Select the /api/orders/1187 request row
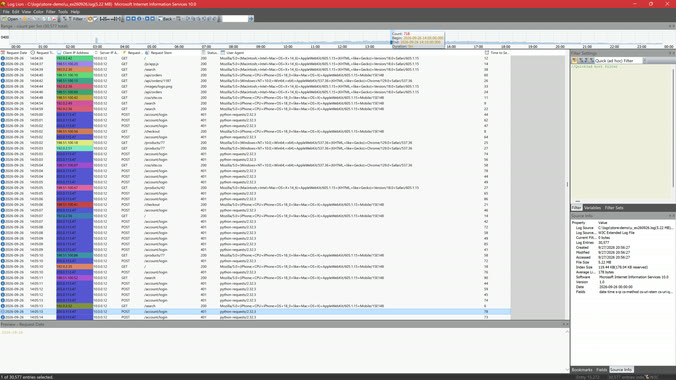Image resolution: width=676 pixels, height=380 pixels. [255, 81]
